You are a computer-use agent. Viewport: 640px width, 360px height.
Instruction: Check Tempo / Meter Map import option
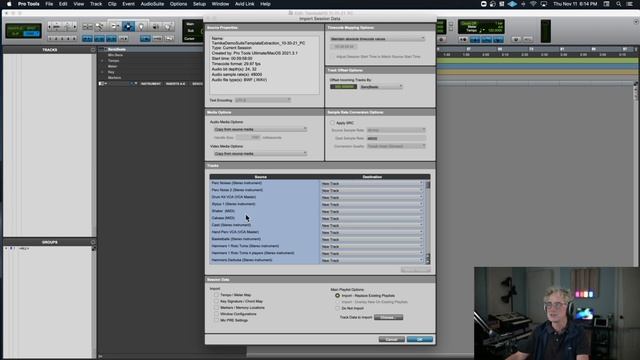point(216,295)
